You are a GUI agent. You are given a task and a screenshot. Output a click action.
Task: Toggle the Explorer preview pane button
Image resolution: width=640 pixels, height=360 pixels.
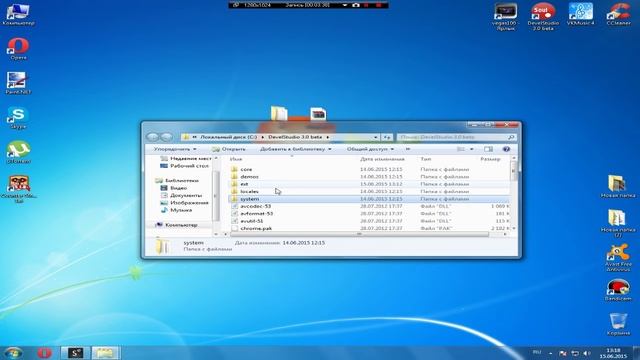pyautogui.click(x=488, y=149)
